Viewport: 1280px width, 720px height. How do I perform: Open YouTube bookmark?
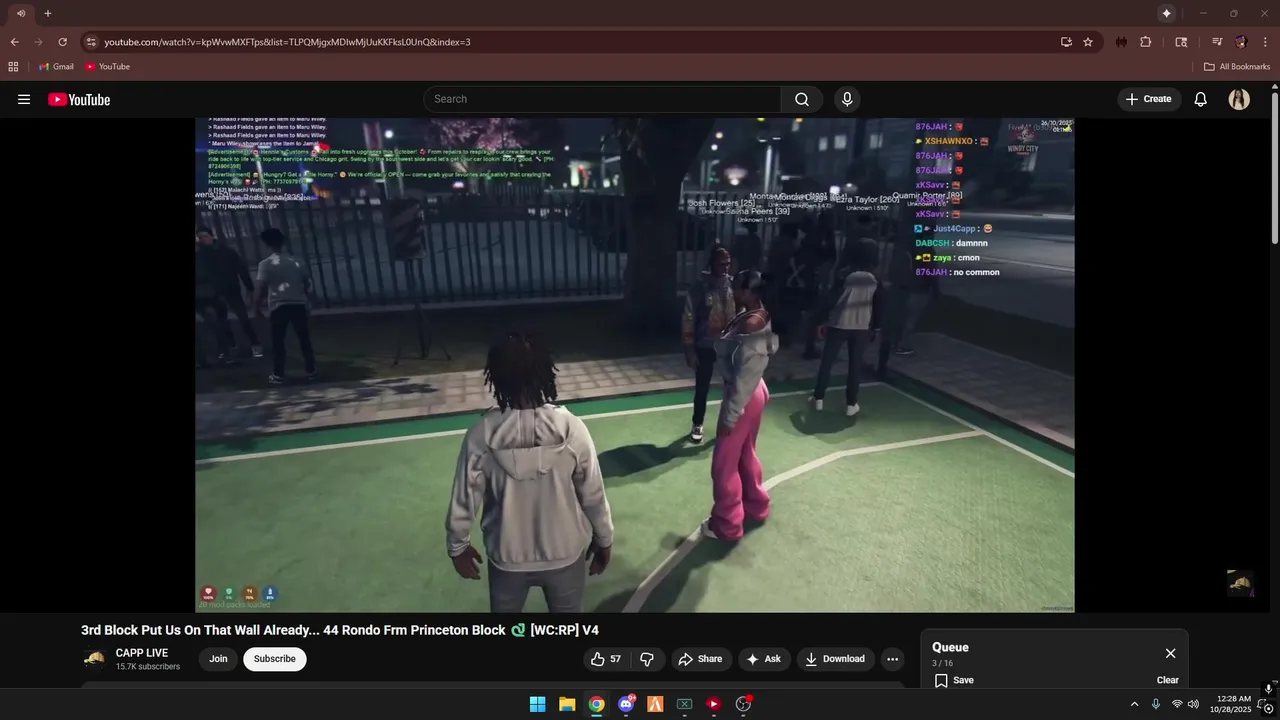point(108,67)
